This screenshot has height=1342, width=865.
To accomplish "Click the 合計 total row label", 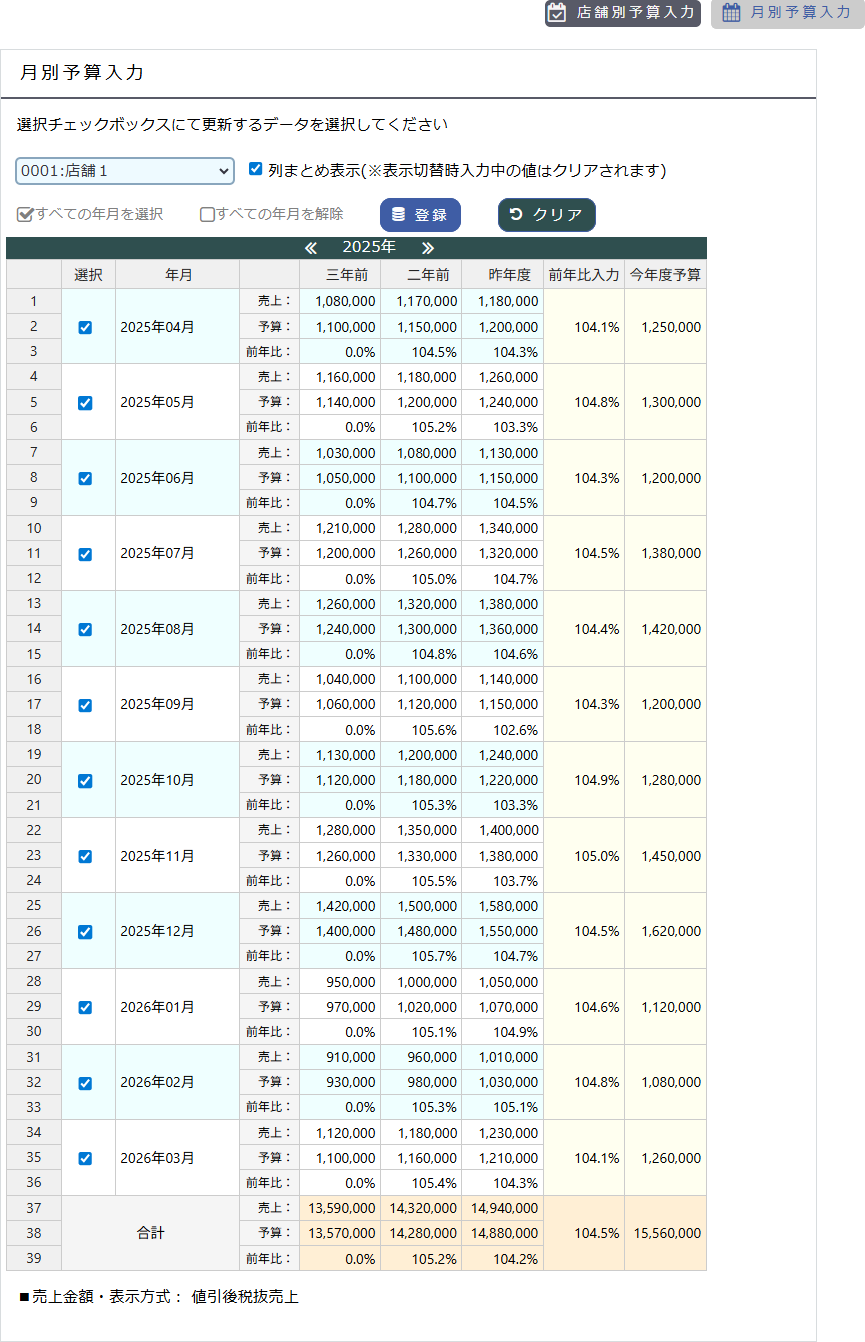I will coord(151,1233).
